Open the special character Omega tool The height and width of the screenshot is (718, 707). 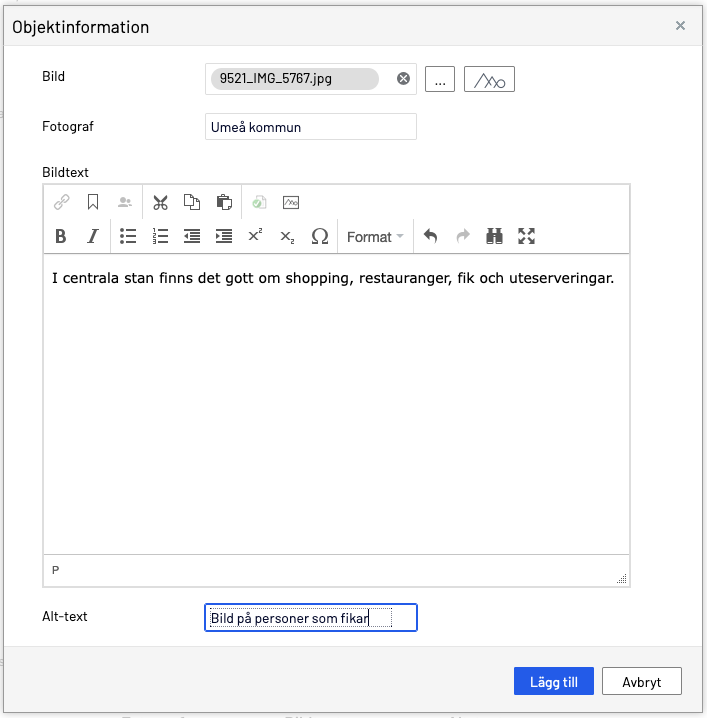point(320,236)
